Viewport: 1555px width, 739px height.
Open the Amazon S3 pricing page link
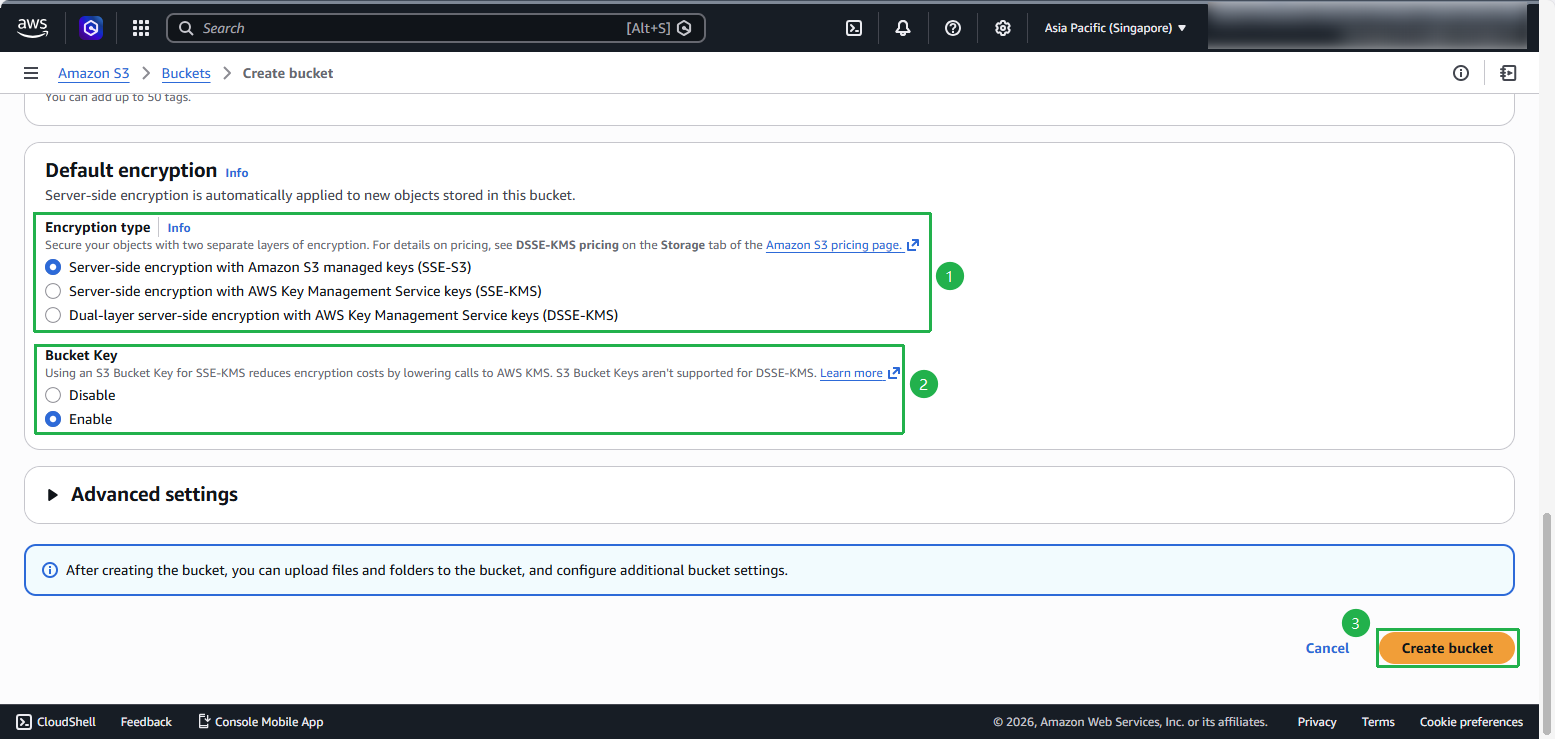pos(834,245)
